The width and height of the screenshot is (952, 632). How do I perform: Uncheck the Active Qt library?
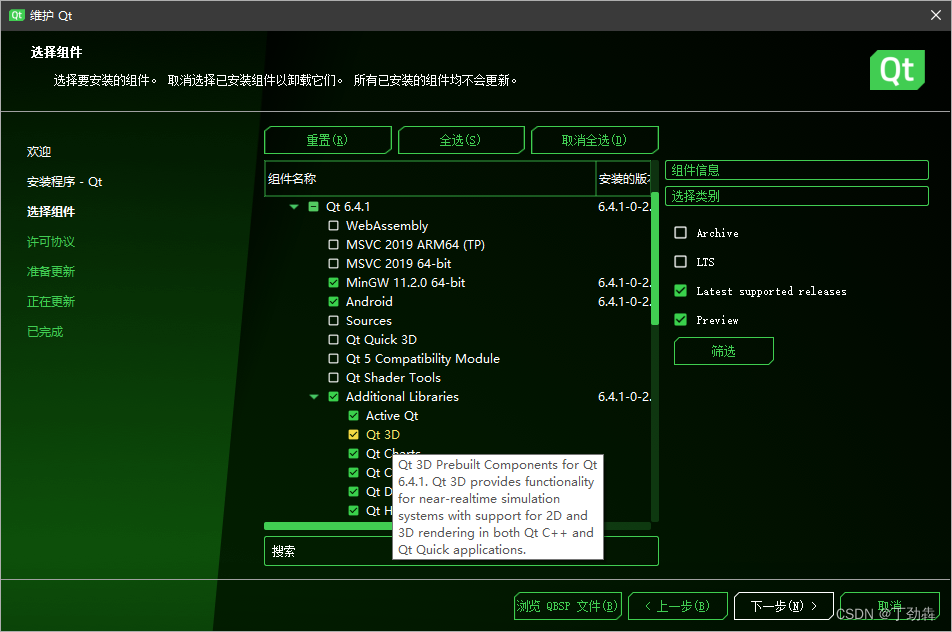click(353, 416)
